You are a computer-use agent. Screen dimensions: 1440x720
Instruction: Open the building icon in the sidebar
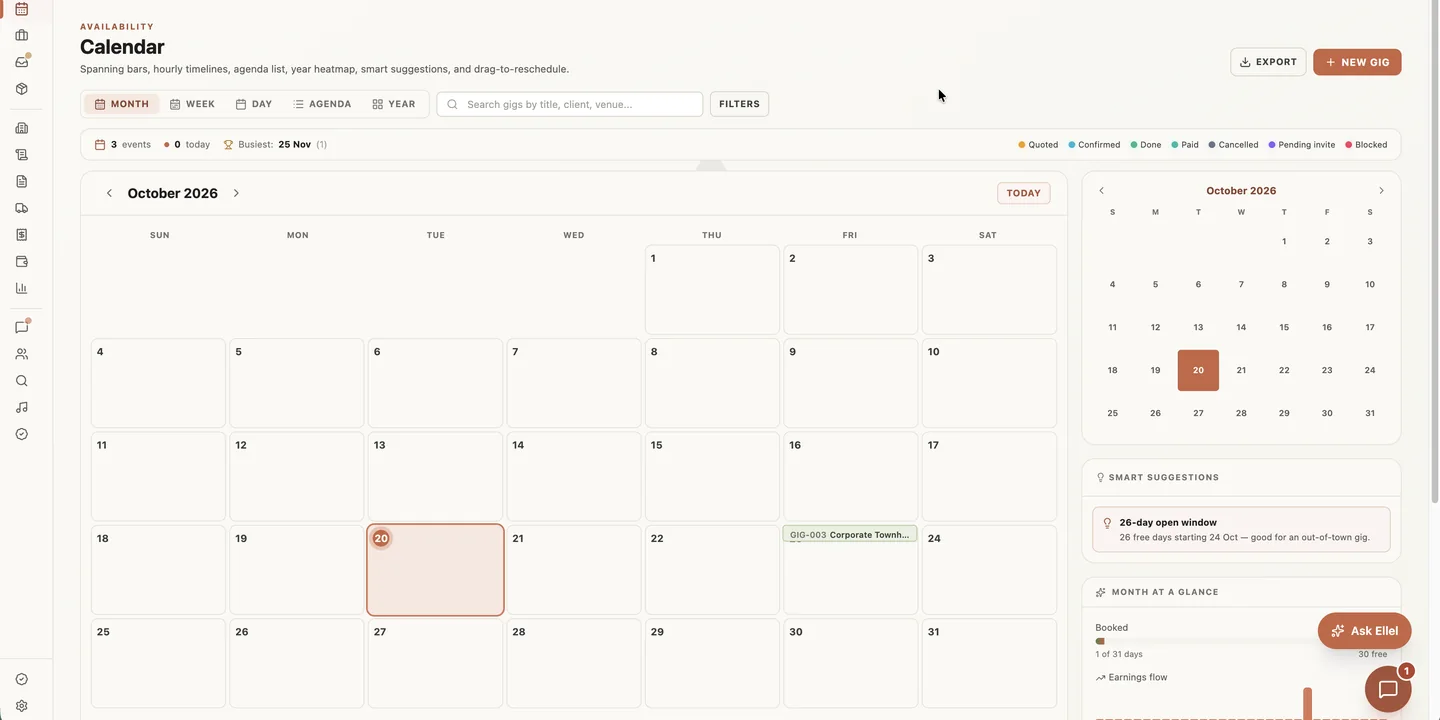coord(22,128)
